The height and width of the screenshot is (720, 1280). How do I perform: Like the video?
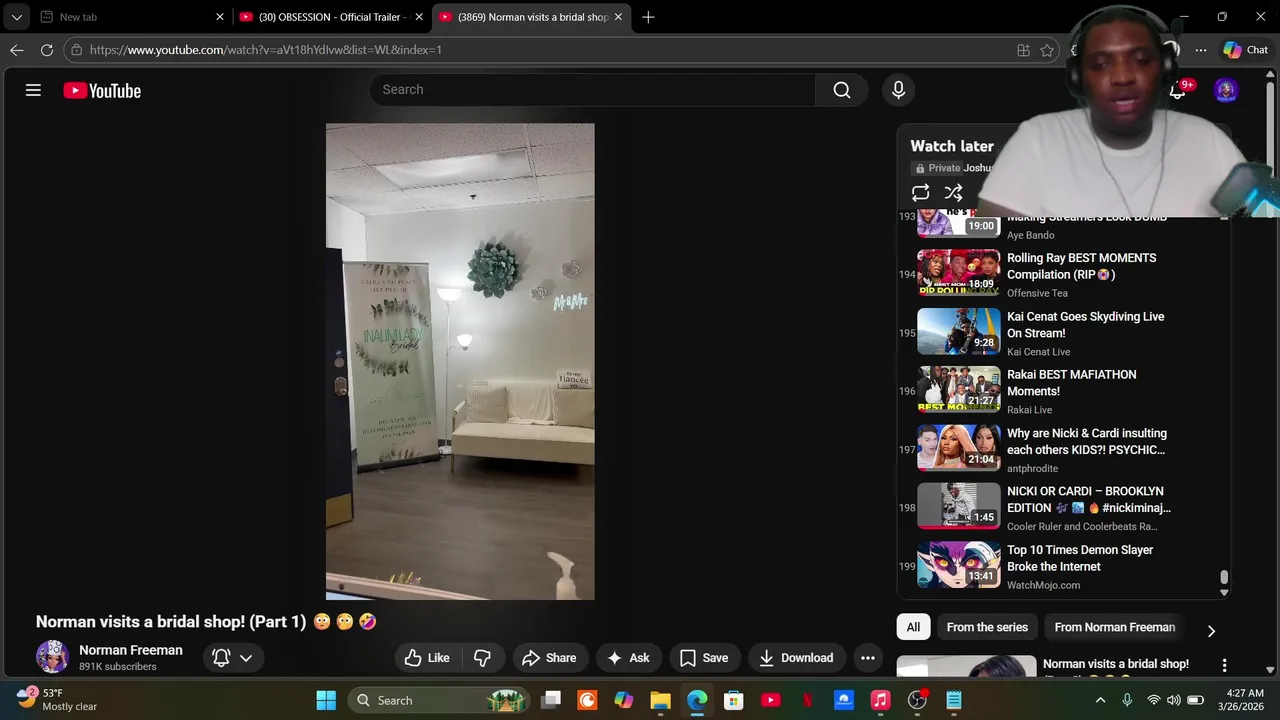click(427, 658)
